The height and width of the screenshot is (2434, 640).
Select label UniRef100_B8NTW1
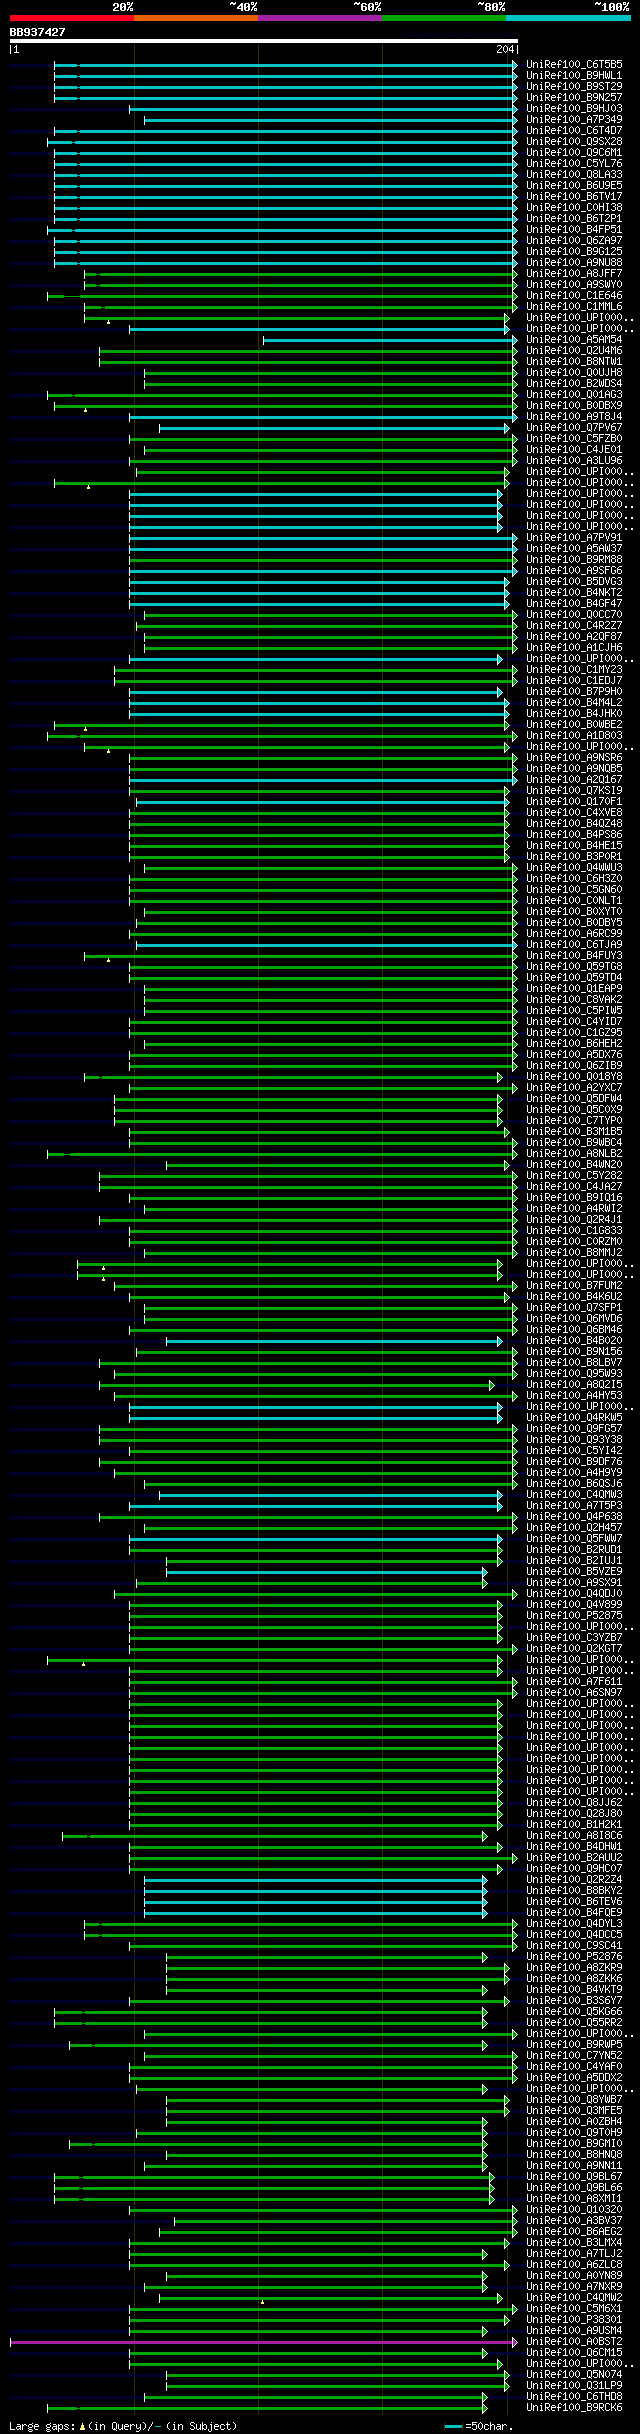(574, 362)
